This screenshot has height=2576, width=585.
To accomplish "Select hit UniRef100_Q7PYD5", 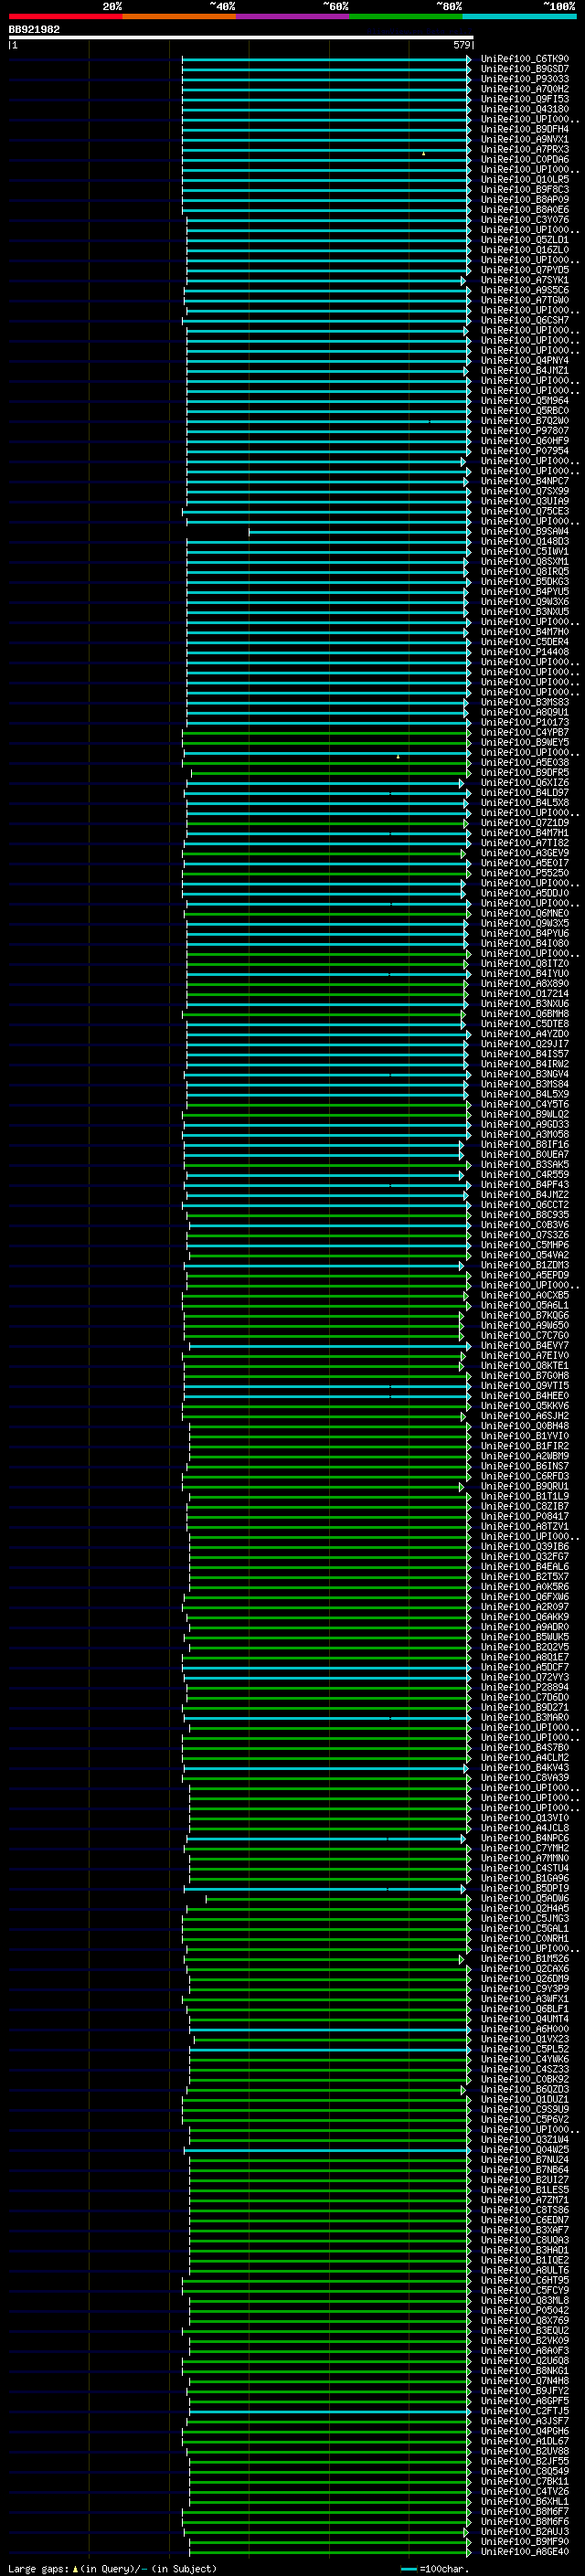I will pos(524,270).
